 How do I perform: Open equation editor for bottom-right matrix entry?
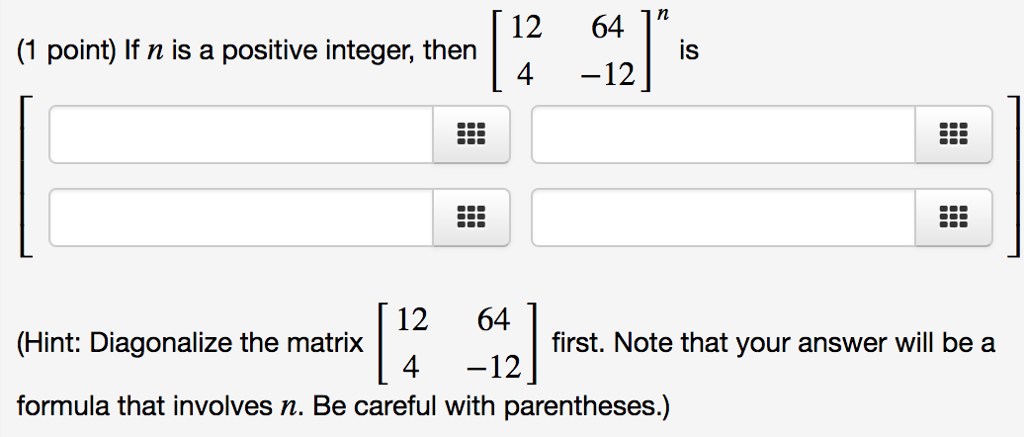click(x=953, y=218)
